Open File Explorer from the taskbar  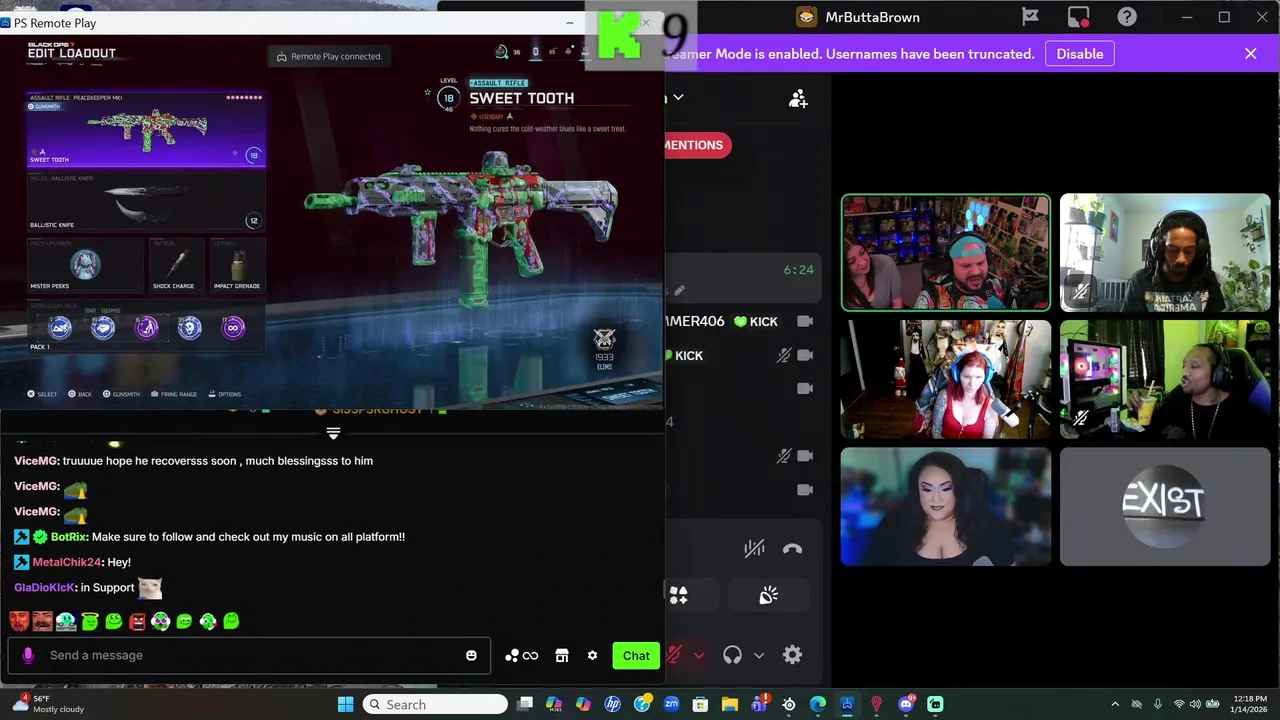click(730, 704)
